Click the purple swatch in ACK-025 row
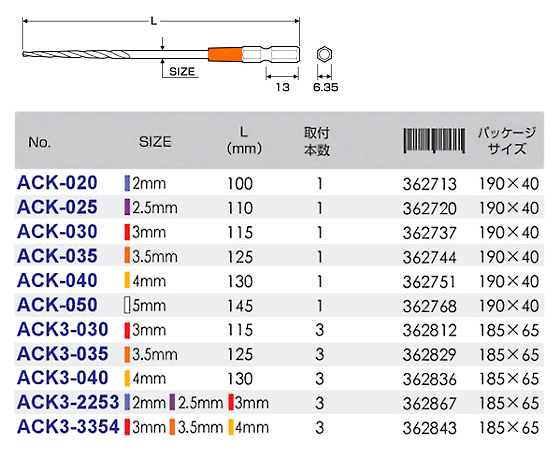The image size is (560, 450). [127, 208]
